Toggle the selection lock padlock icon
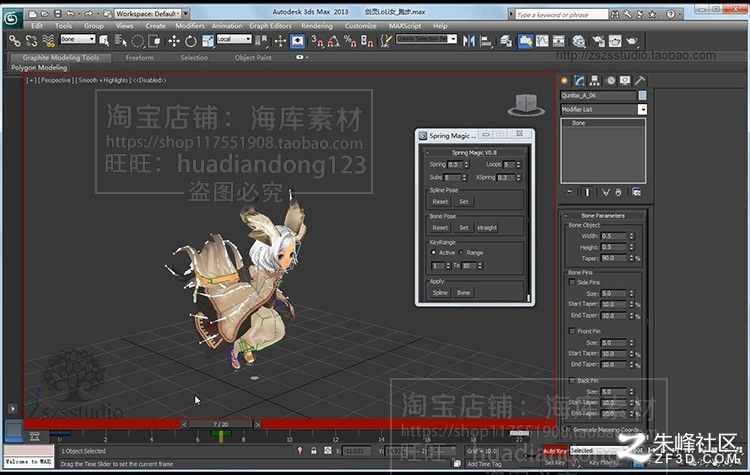750x475 pixels. point(314,451)
